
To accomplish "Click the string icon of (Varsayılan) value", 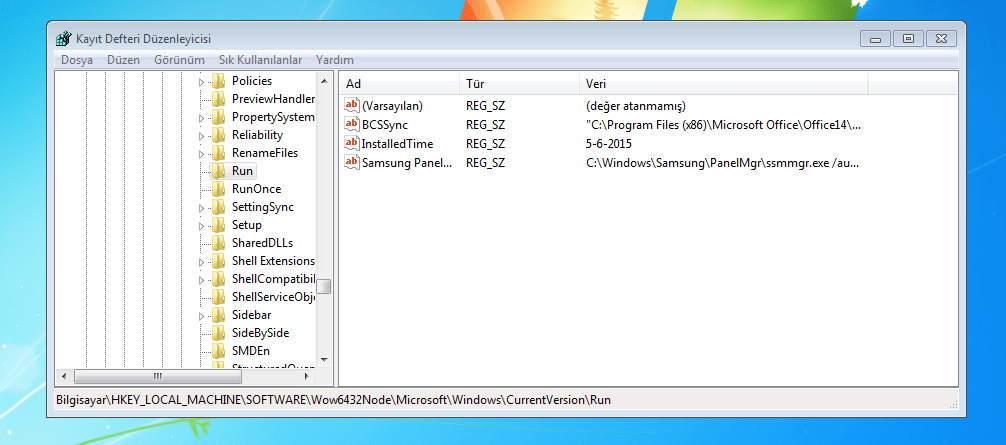I will click(x=352, y=105).
